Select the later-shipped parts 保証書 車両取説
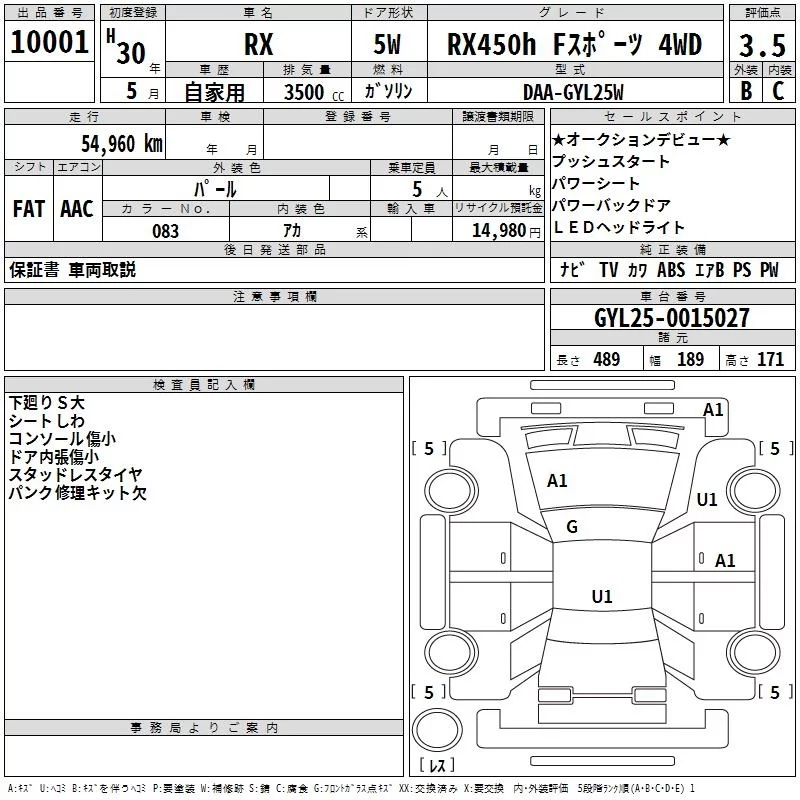Image resolution: width=800 pixels, height=800 pixels. tap(72, 269)
